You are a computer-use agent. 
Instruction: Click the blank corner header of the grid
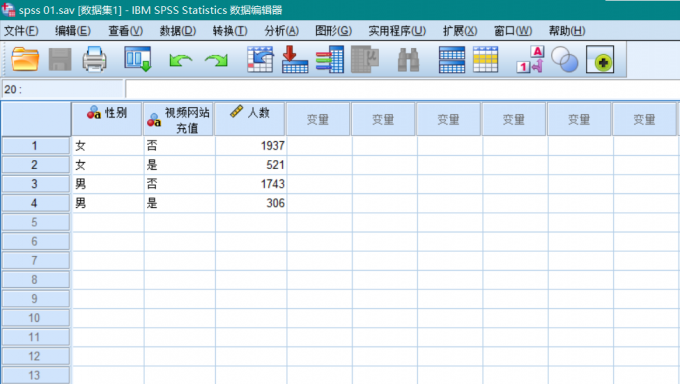click(36, 119)
